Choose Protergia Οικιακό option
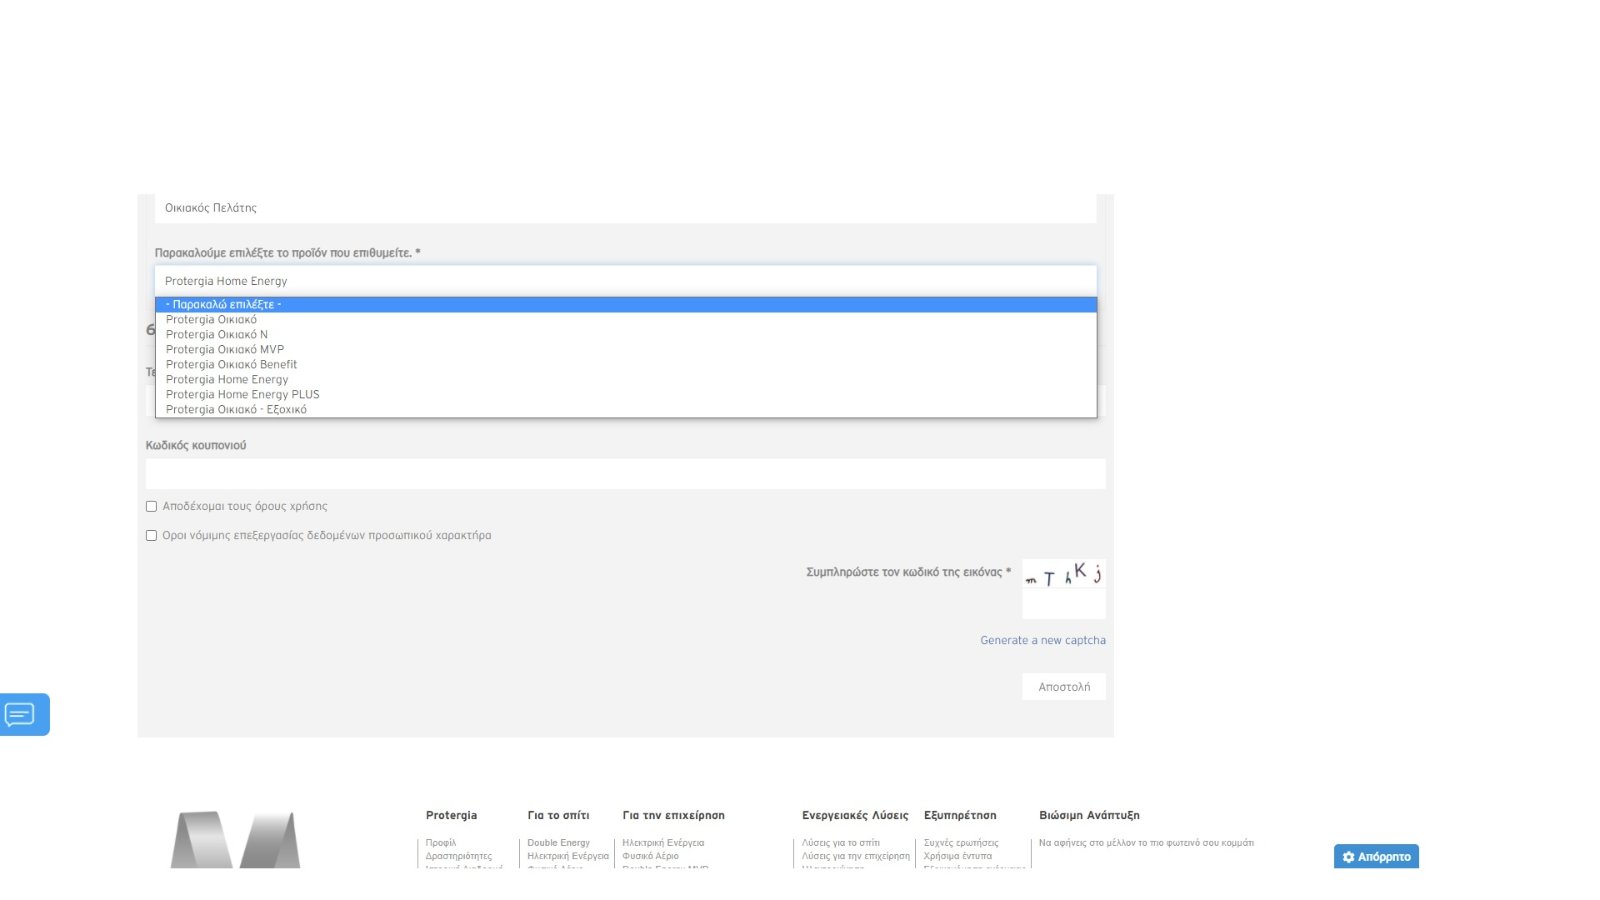Image resolution: width=1600 pixels, height=900 pixels. point(626,320)
